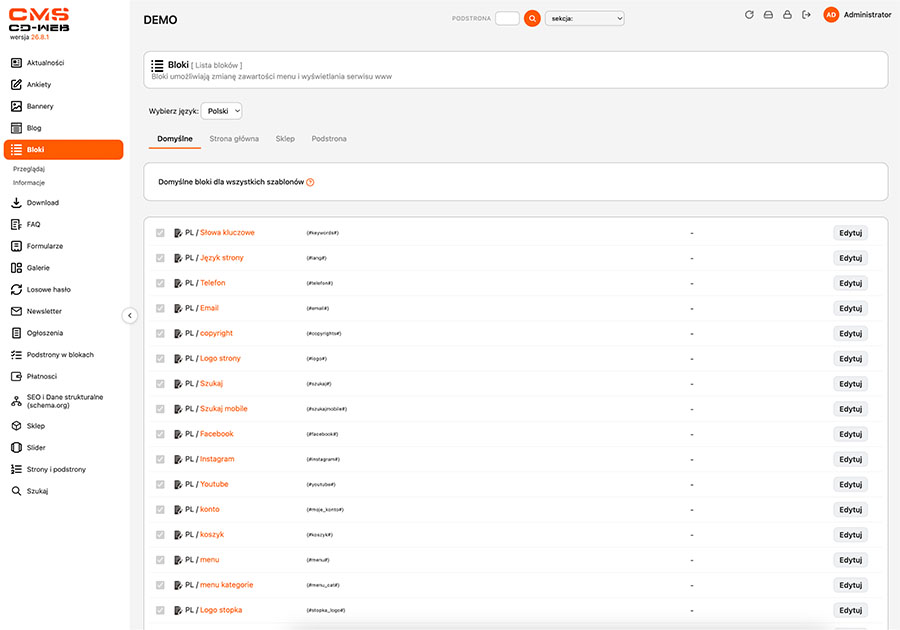Click the refresh icon in top bar

[x=749, y=15]
